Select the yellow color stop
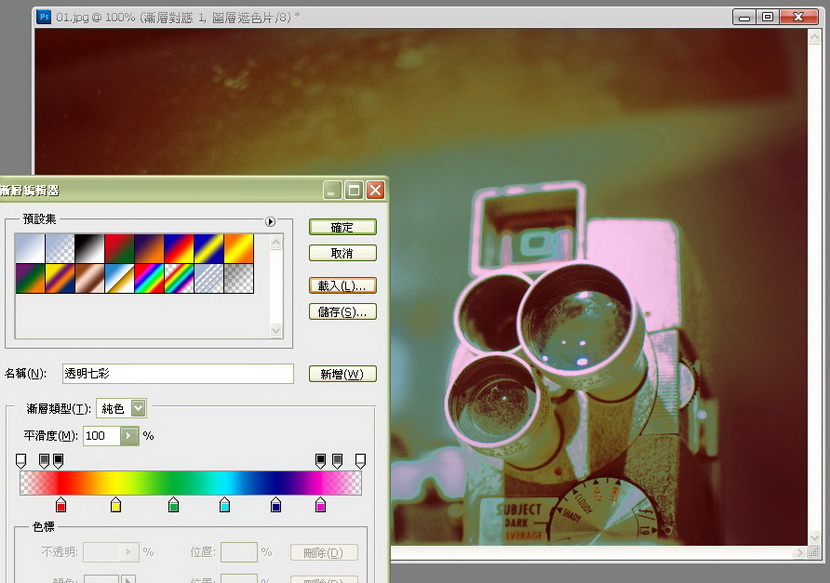The image size is (830, 583). pos(115,505)
